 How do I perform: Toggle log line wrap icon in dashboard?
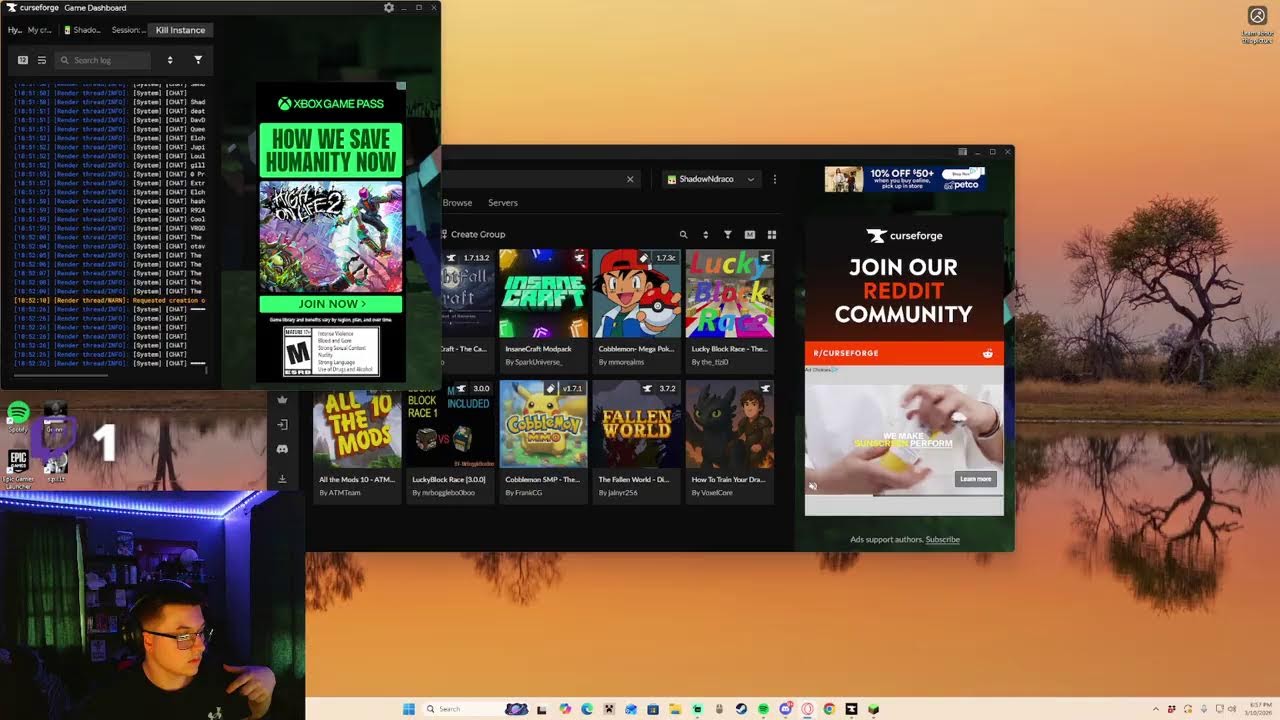[x=42, y=60]
